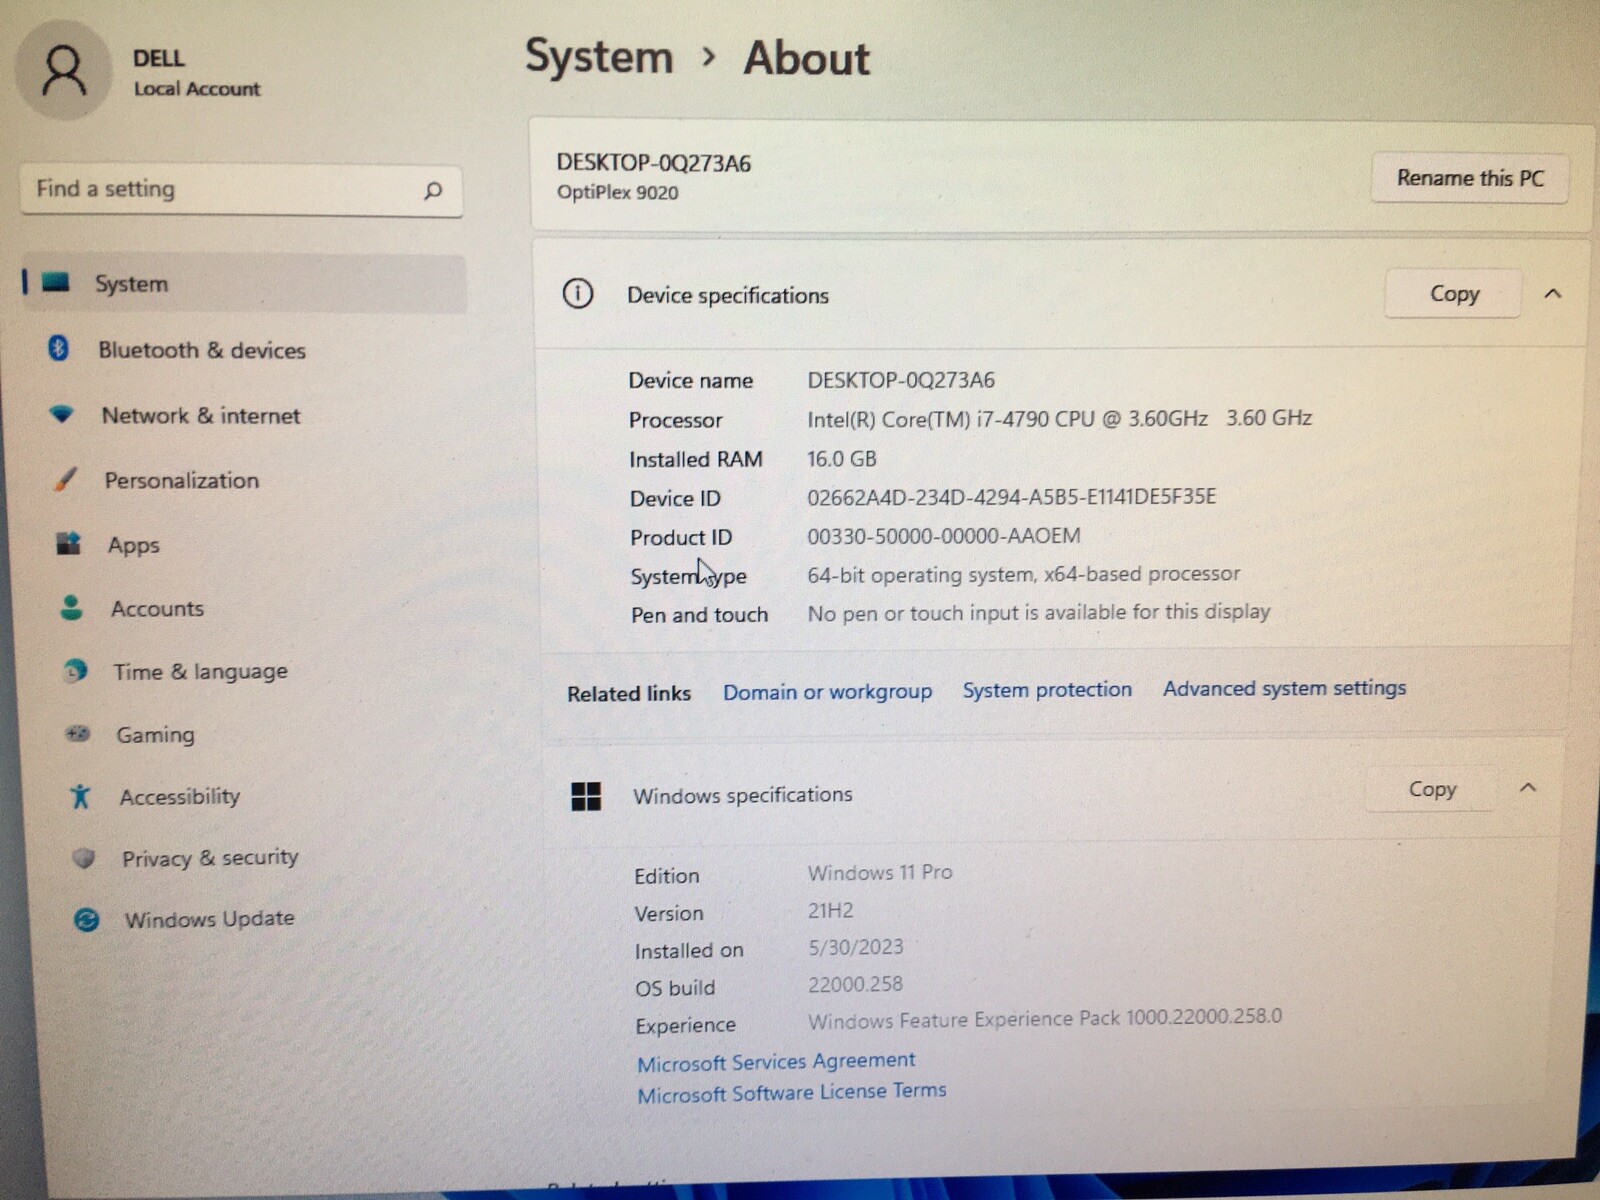Copy the Windows specifications
The height and width of the screenshot is (1200, 1600).
[x=1432, y=789]
